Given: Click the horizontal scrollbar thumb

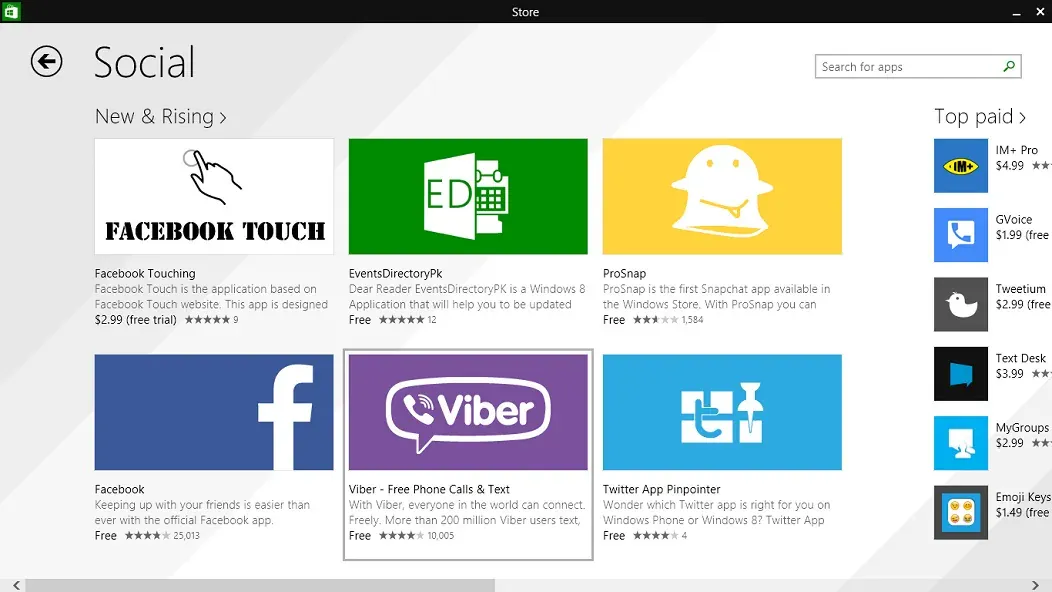Looking at the screenshot, I should point(260,585).
